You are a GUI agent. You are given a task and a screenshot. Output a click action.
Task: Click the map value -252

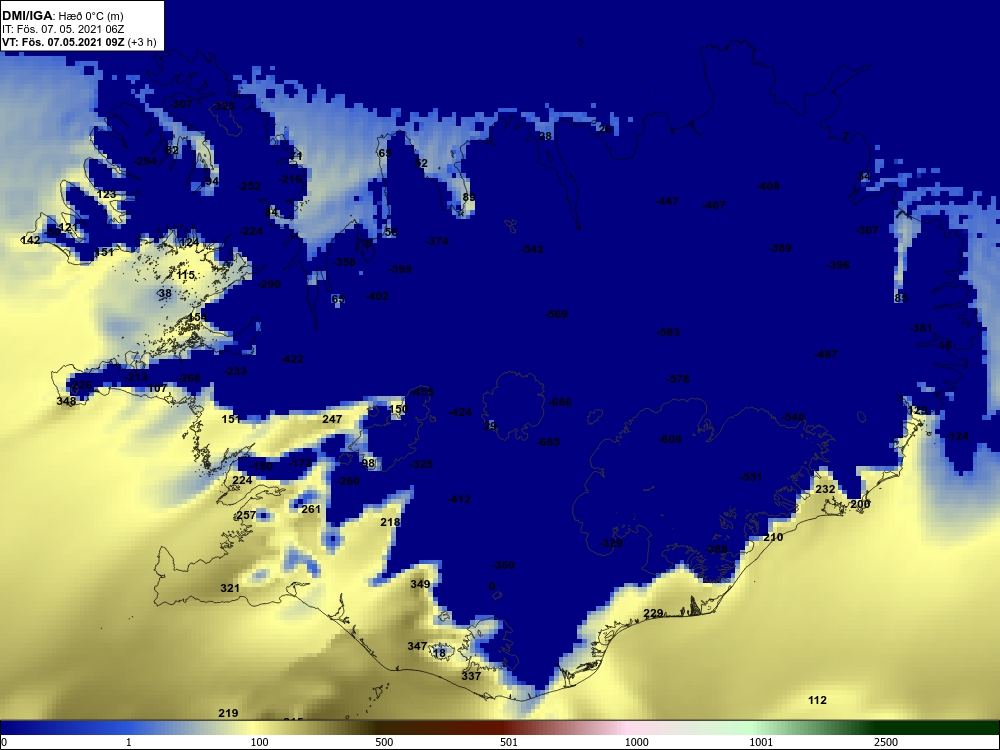pyautogui.click(x=249, y=186)
